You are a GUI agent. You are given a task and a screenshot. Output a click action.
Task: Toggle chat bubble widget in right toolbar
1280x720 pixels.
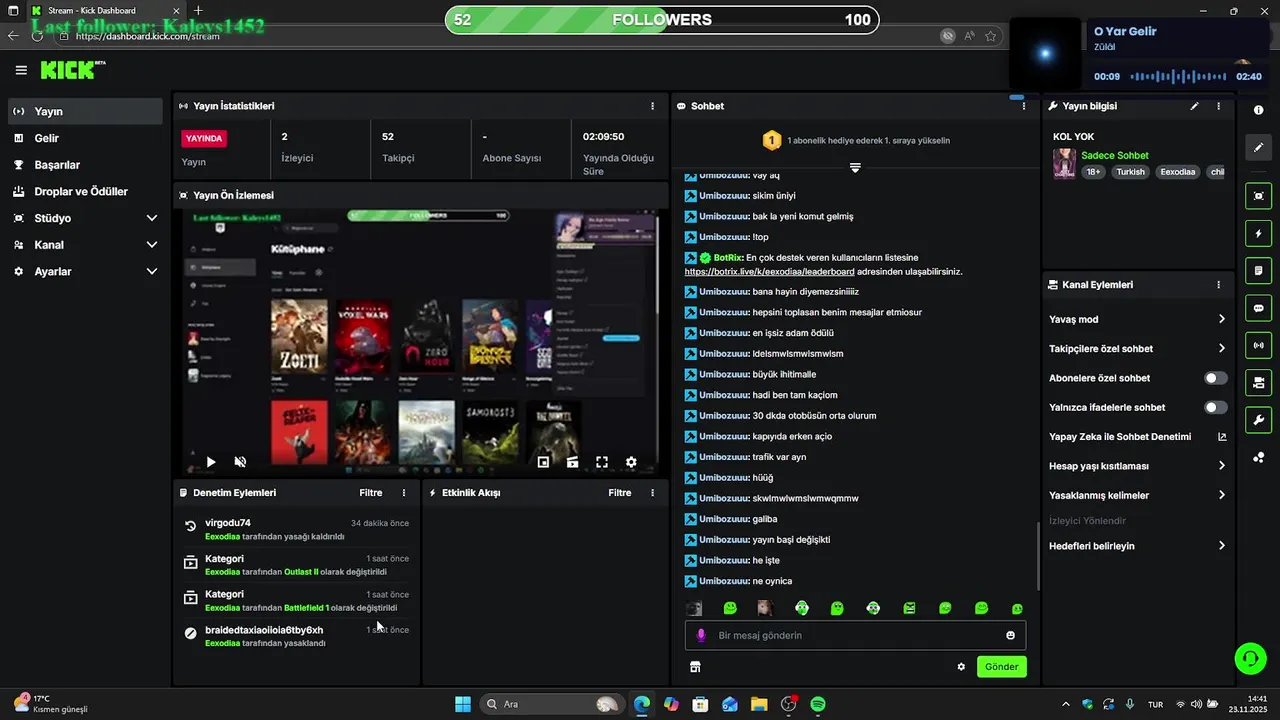click(x=1258, y=308)
